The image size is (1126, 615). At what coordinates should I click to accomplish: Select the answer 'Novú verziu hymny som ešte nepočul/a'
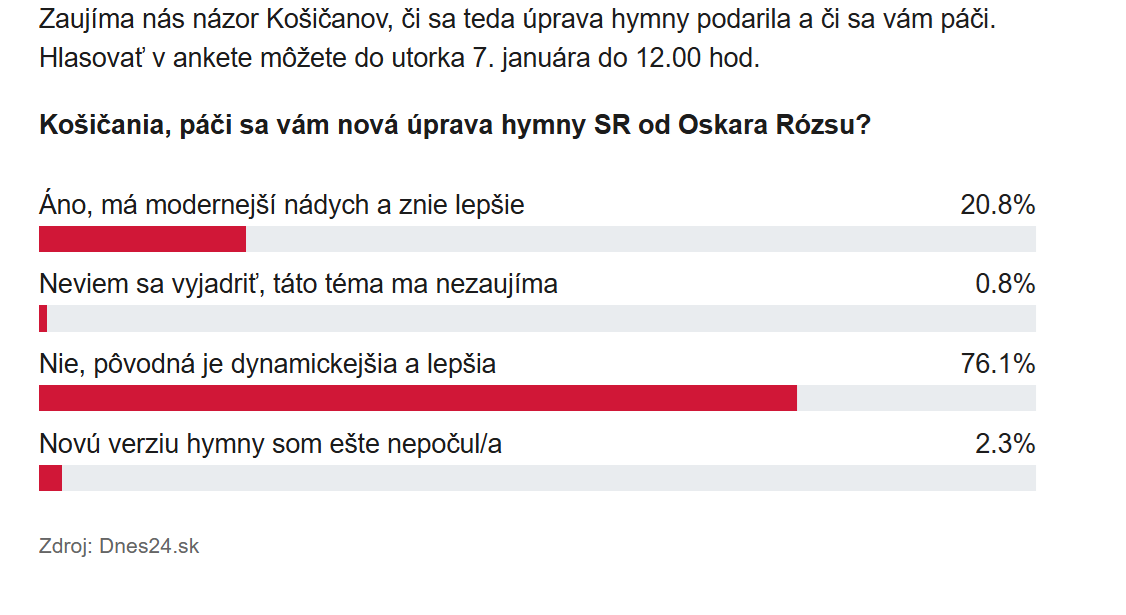pyautogui.click(x=270, y=444)
